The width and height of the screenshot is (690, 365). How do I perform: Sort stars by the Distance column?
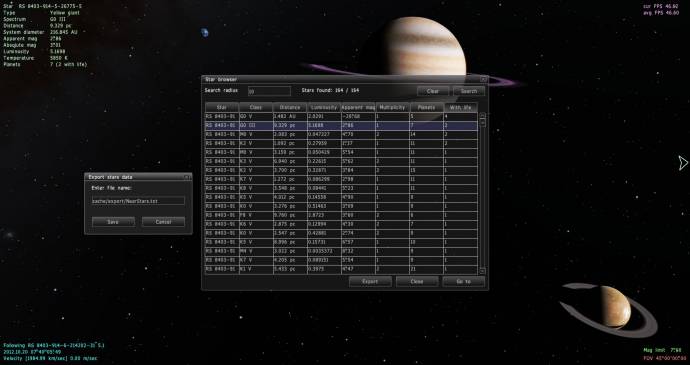click(x=290, y=107)
